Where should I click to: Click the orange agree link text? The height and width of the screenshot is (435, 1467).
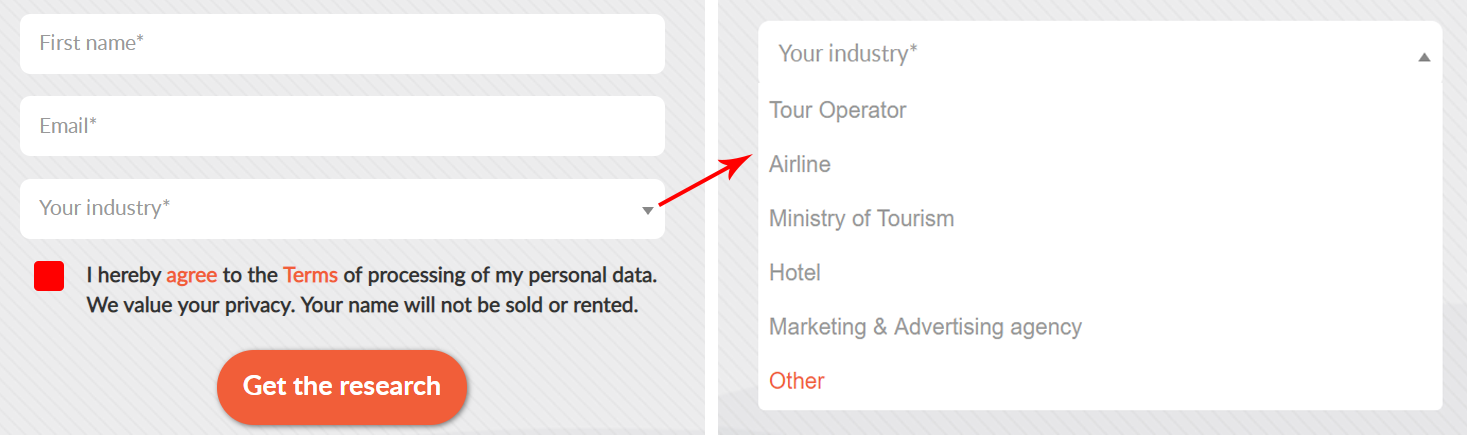pos(191,275)
